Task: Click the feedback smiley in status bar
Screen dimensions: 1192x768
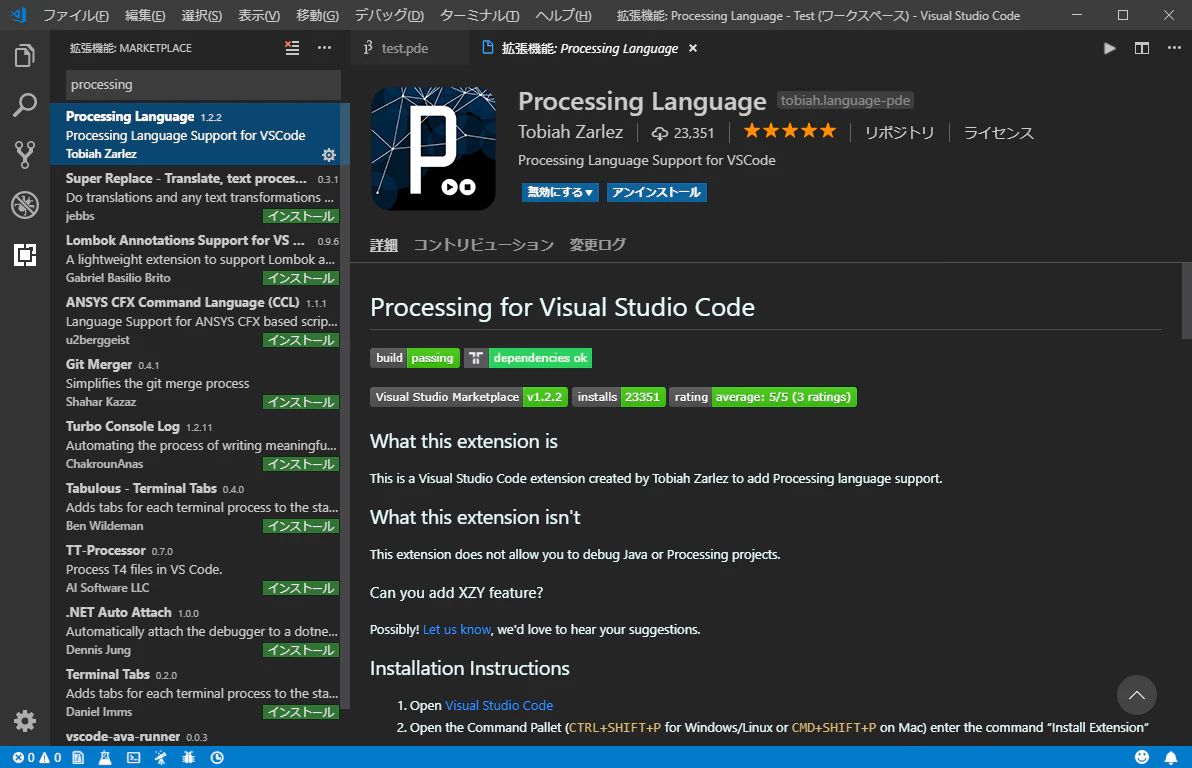Action: pyautogui.click(x=1142, y=757)
